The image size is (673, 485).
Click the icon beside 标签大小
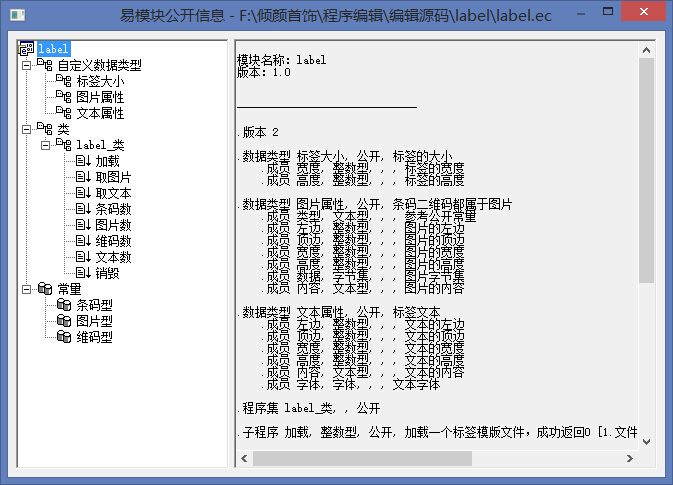point(64,81)
